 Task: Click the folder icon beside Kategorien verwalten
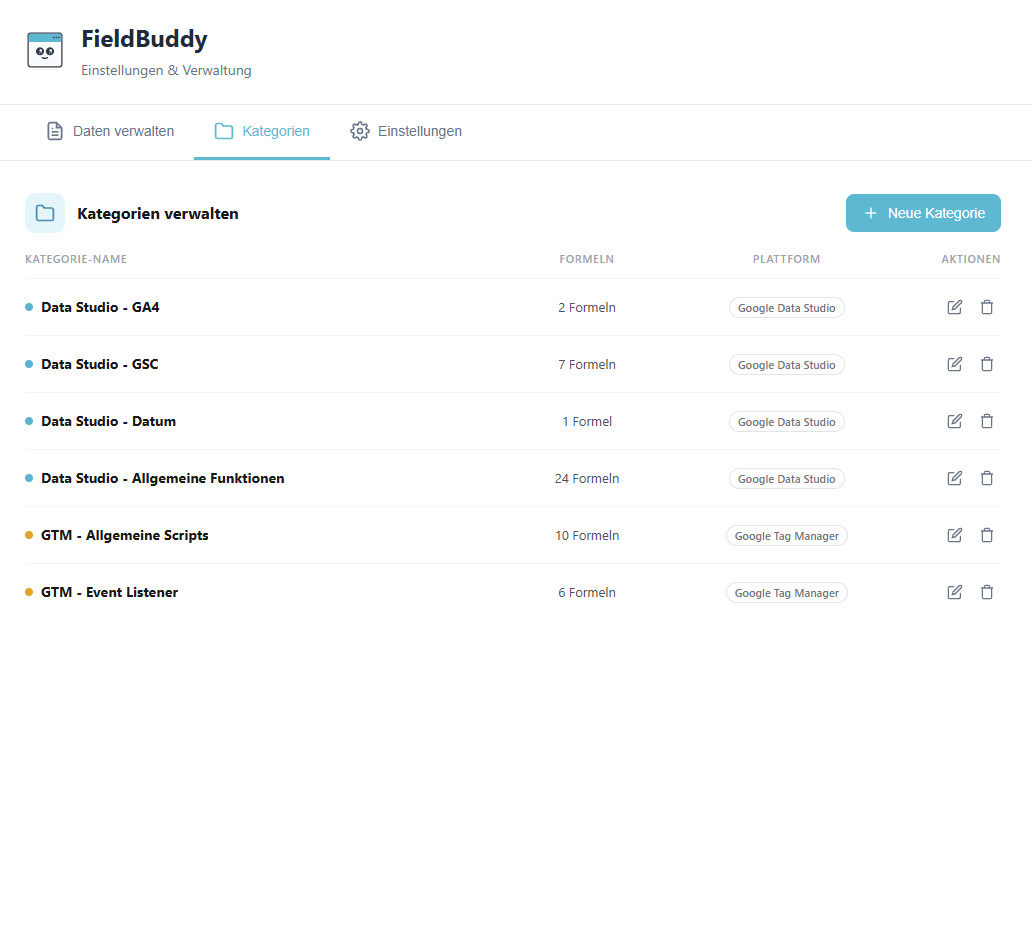pos(45,213)
